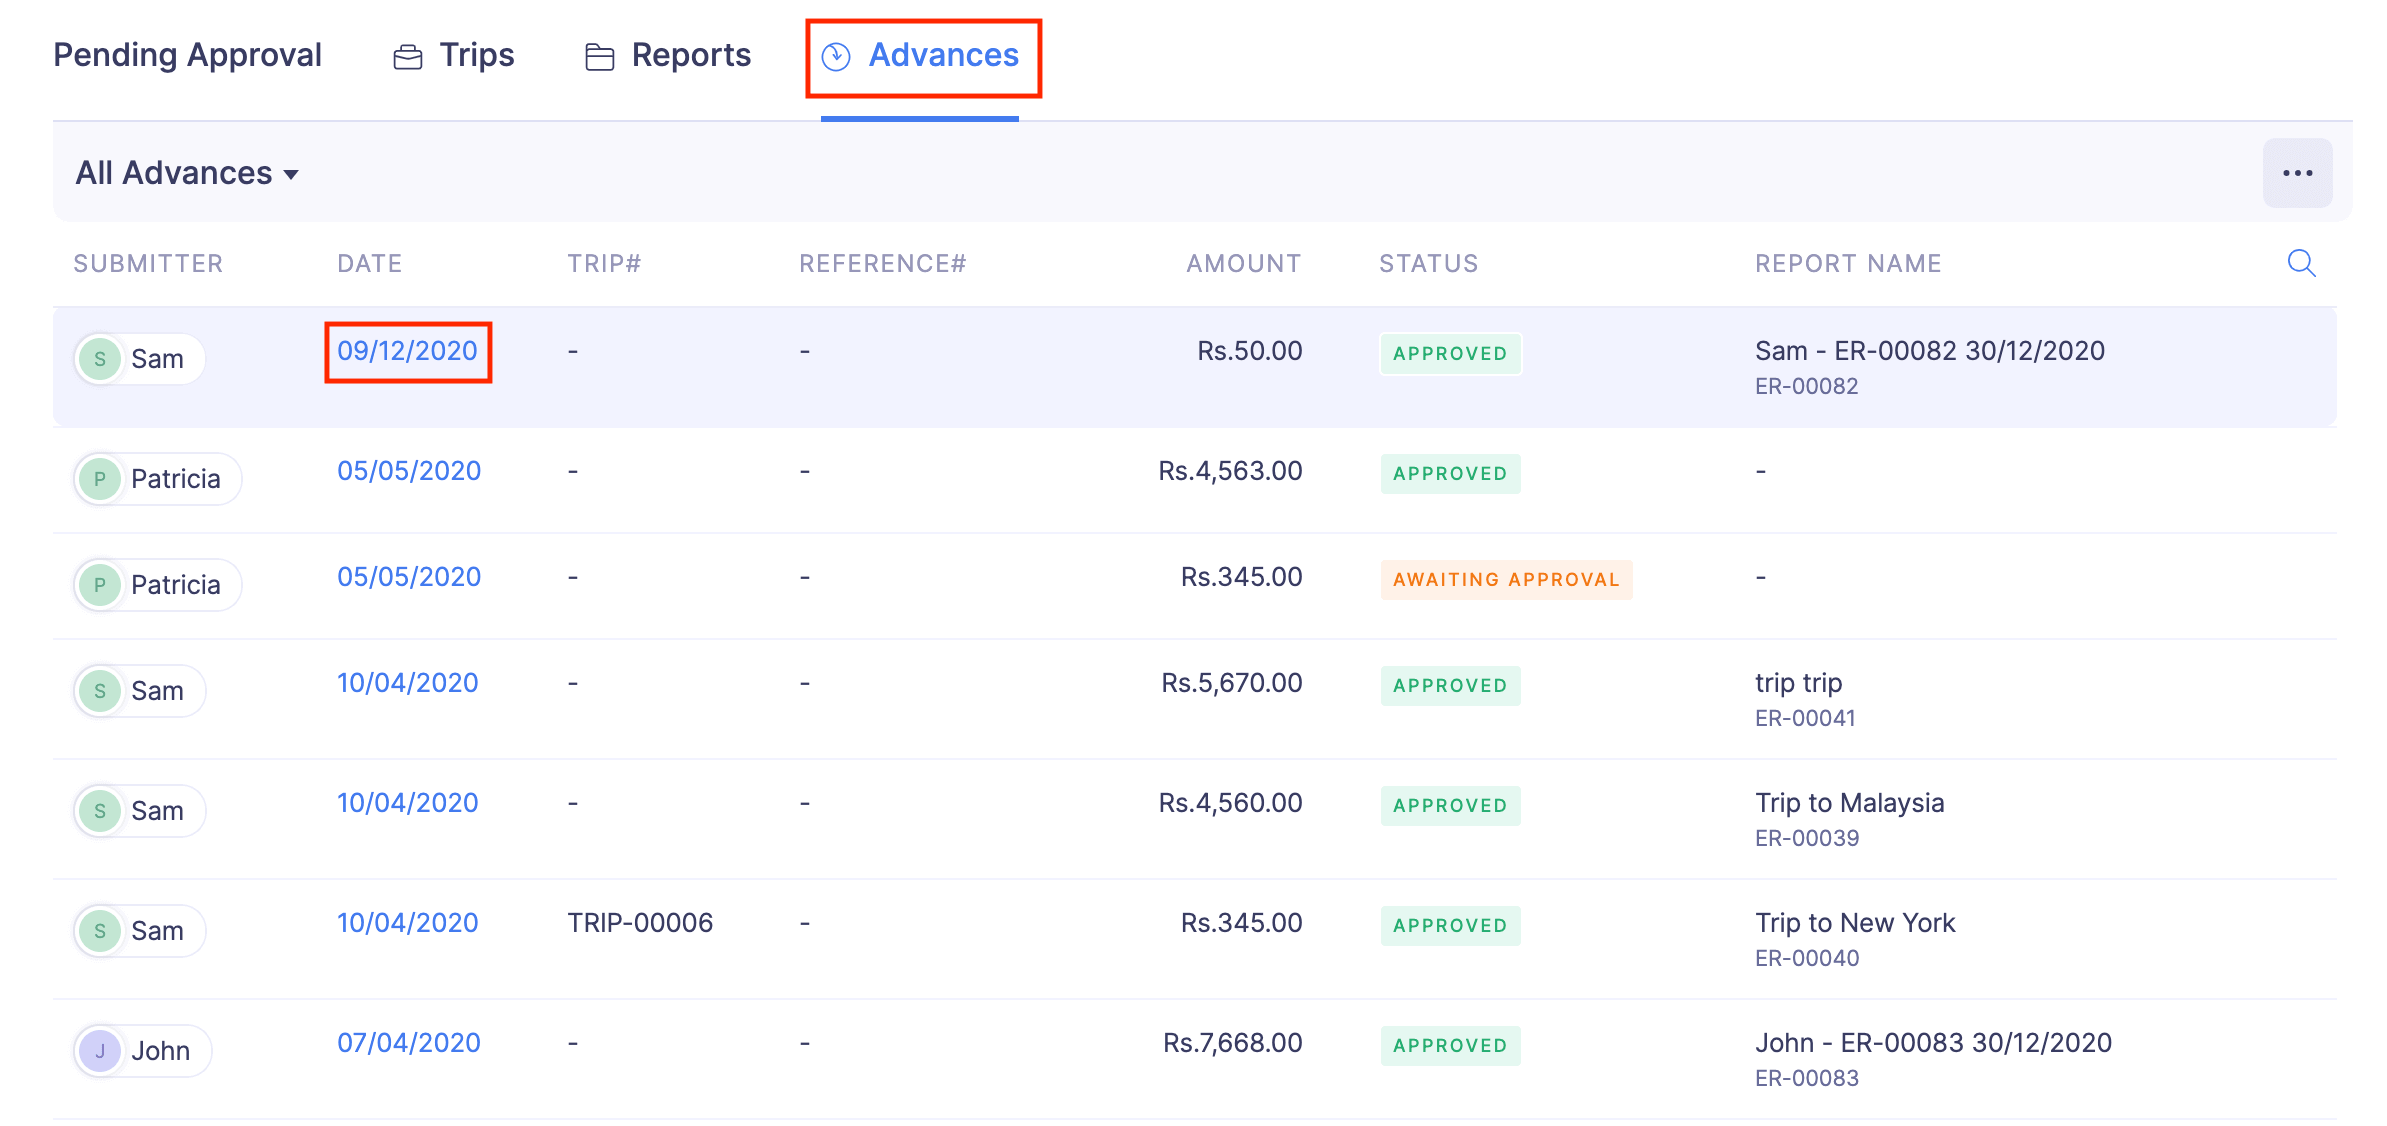Click the search magnifier icon in table header

[2301, 263]
